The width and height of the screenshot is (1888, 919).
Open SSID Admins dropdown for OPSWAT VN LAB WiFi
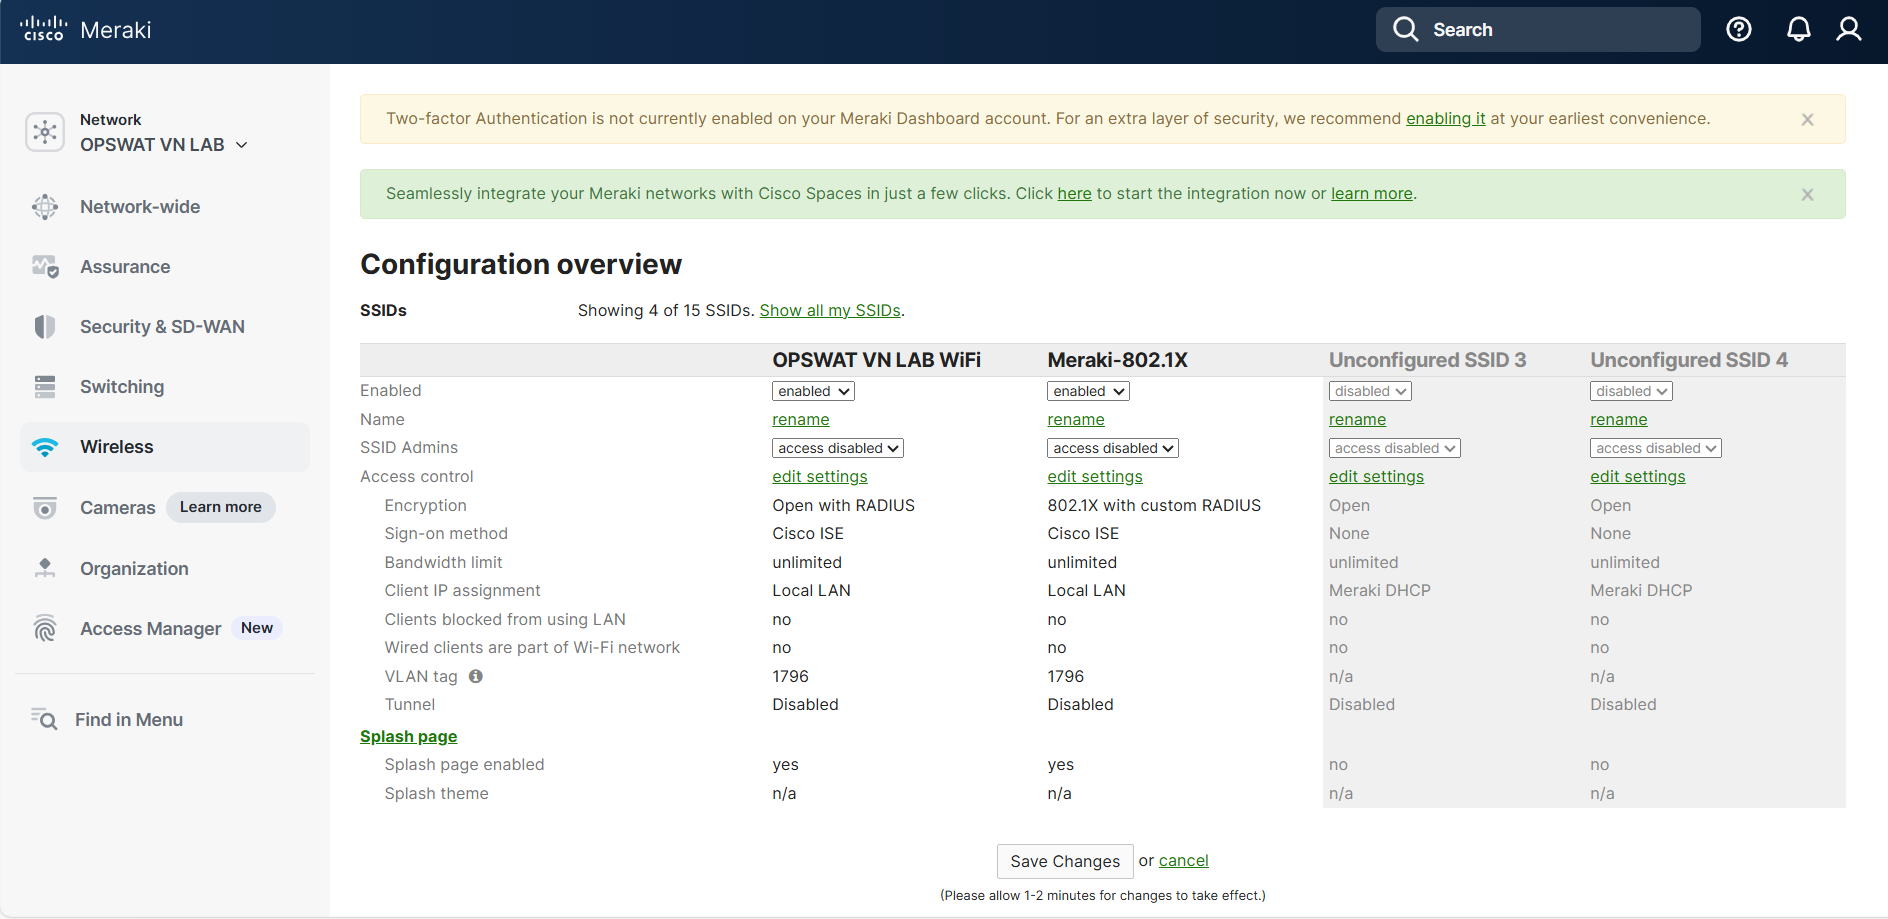838,448
